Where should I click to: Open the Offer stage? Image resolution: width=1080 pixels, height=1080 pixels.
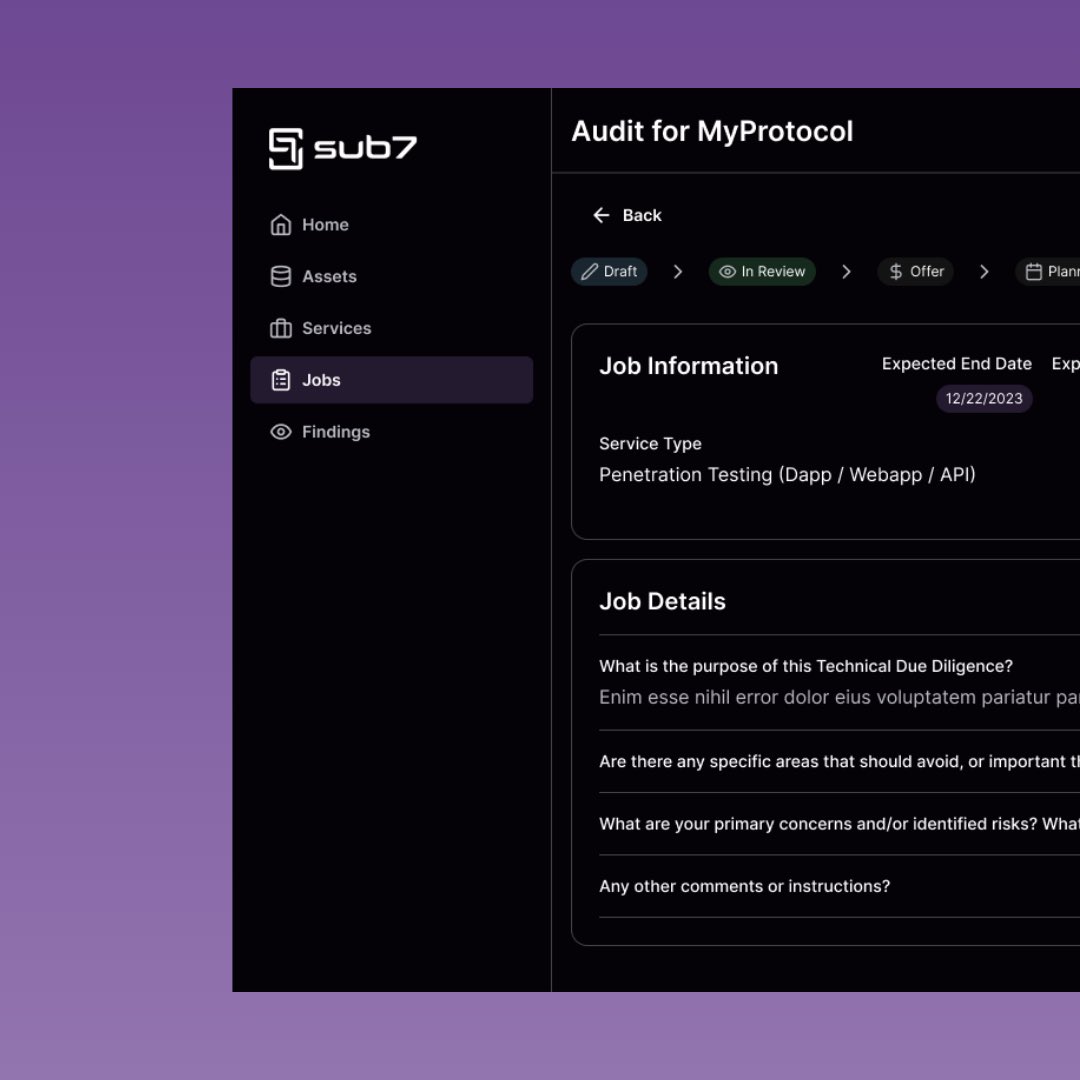click(x=915, y=271)
